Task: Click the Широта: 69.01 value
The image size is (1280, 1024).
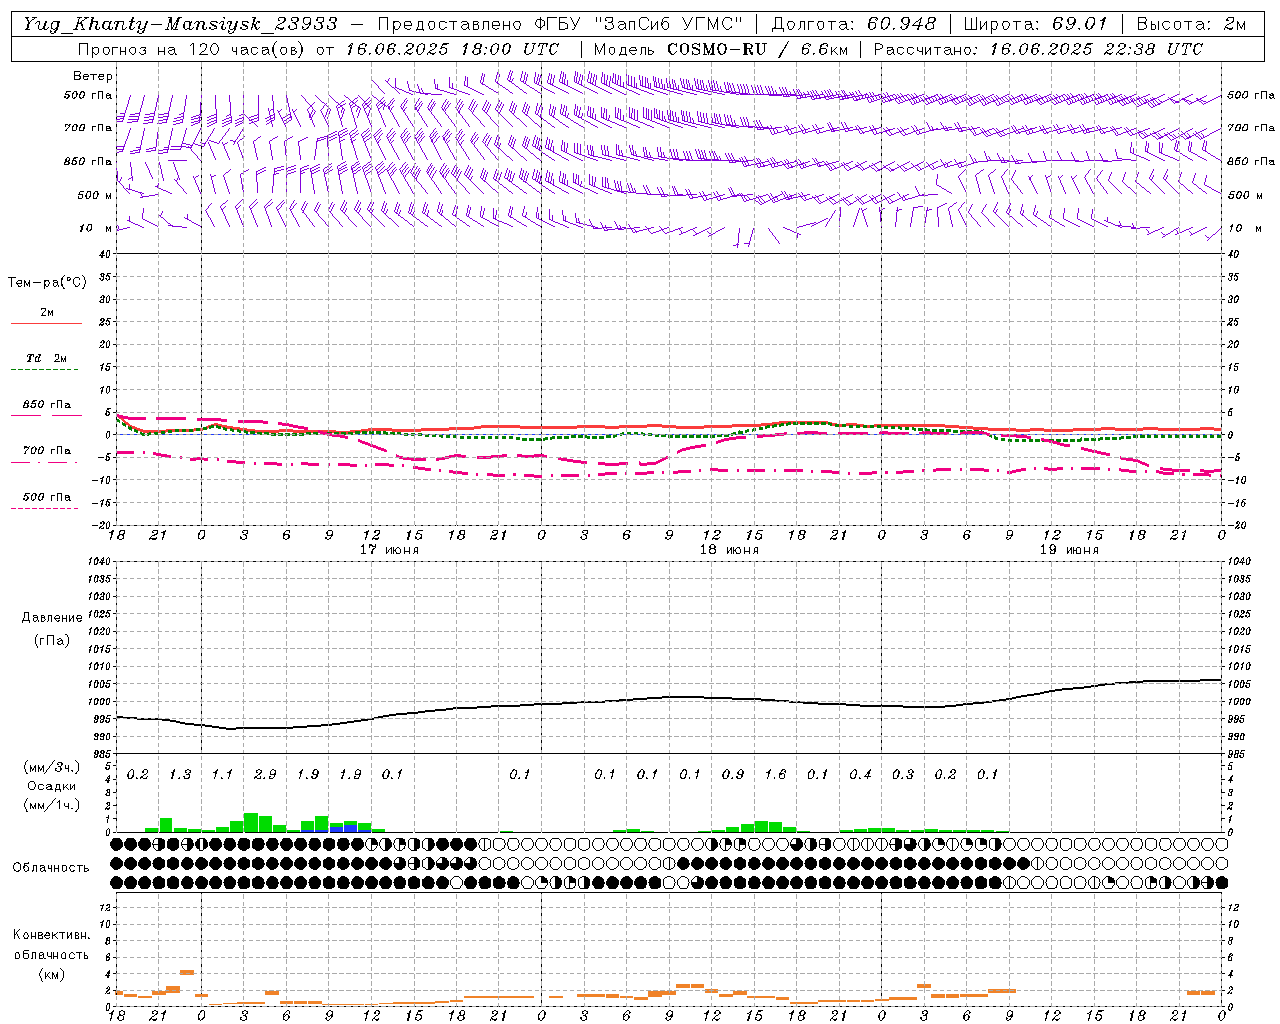Action: (x=1036, y=24)
